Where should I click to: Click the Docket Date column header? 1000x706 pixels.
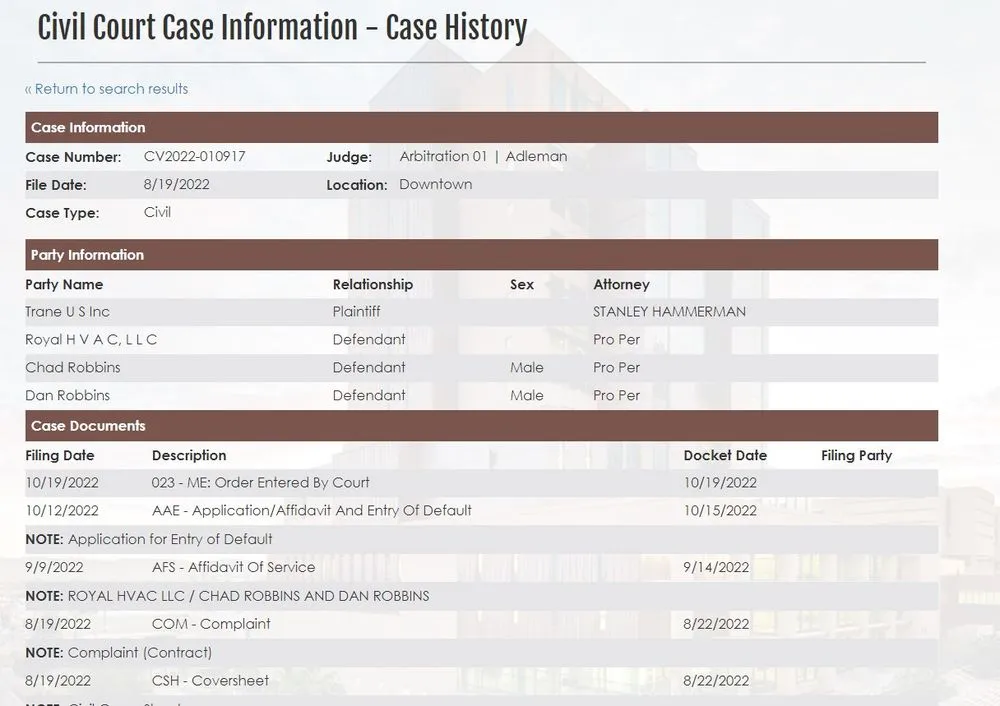[725, 455]
